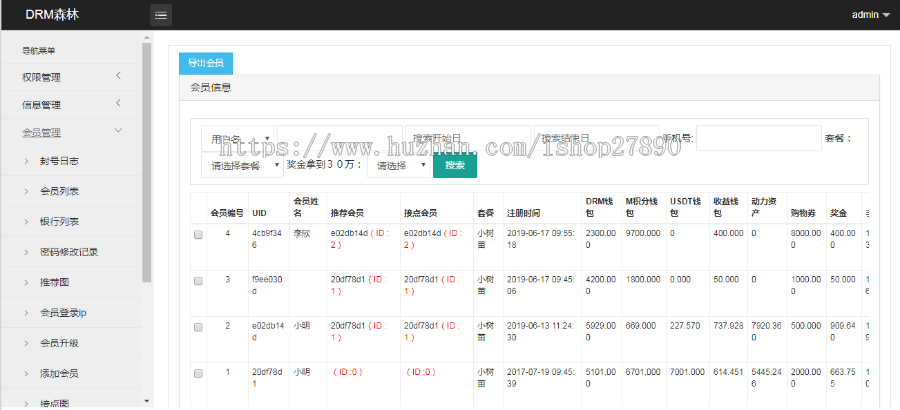Click the DRM森林 logo title
The image size is (900, 410).
(52, 15)
